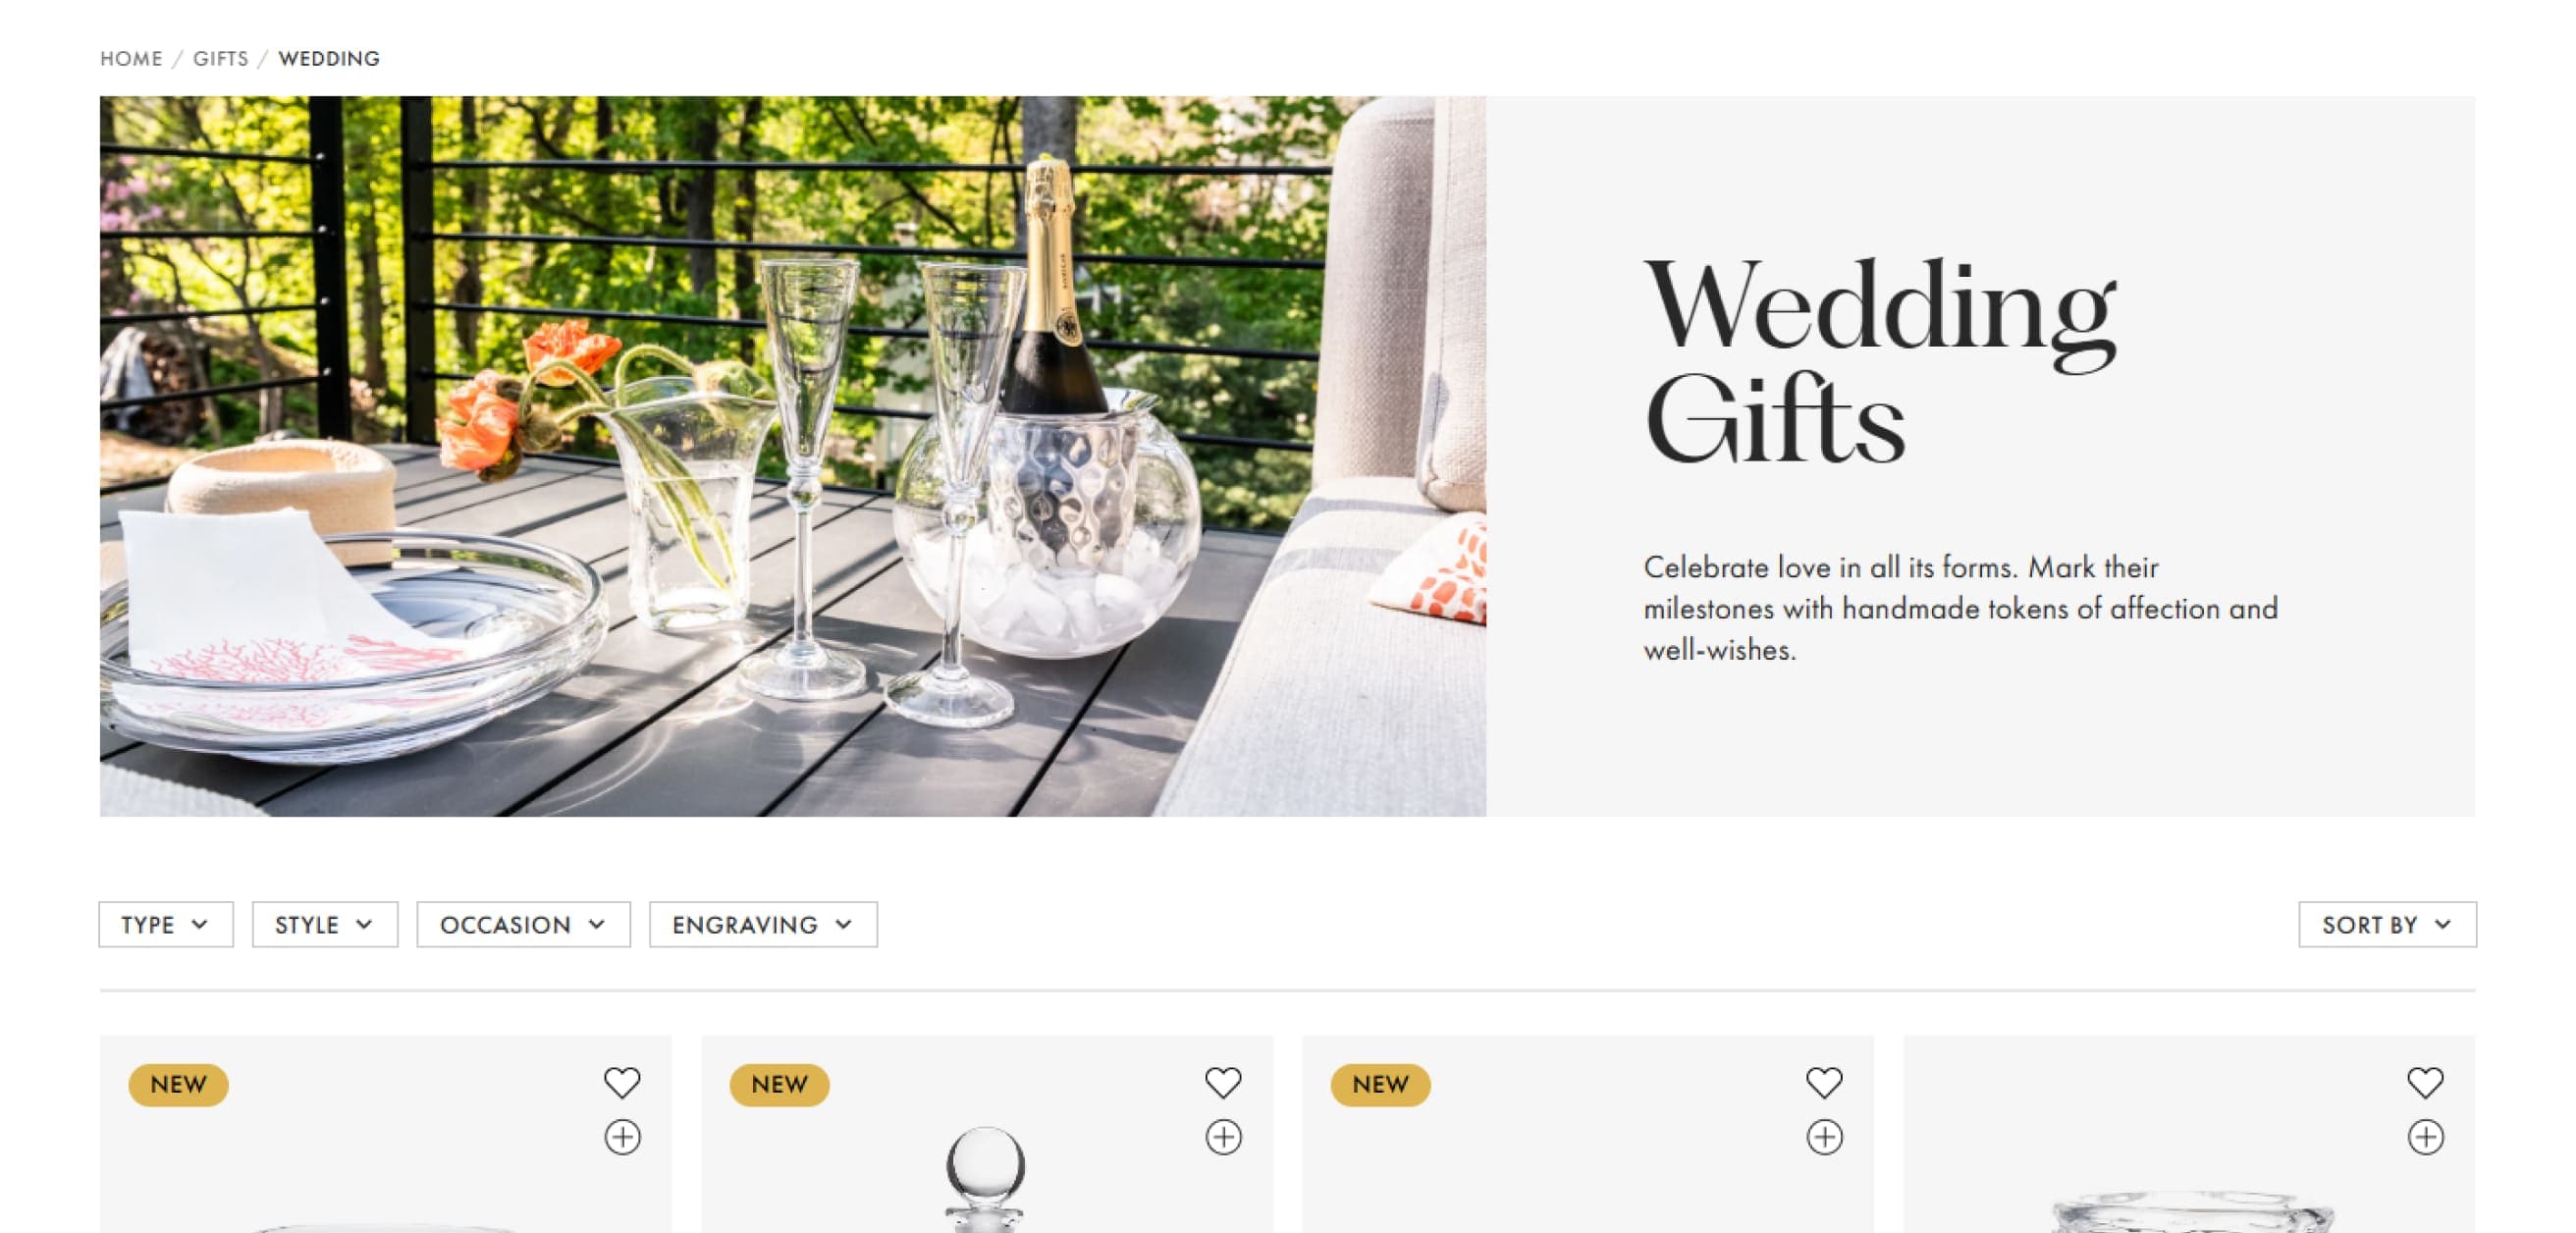This screenshot has width=2576, height=1233.
Task: Go to HOME breadcrumb link
Action: (131, 59)
